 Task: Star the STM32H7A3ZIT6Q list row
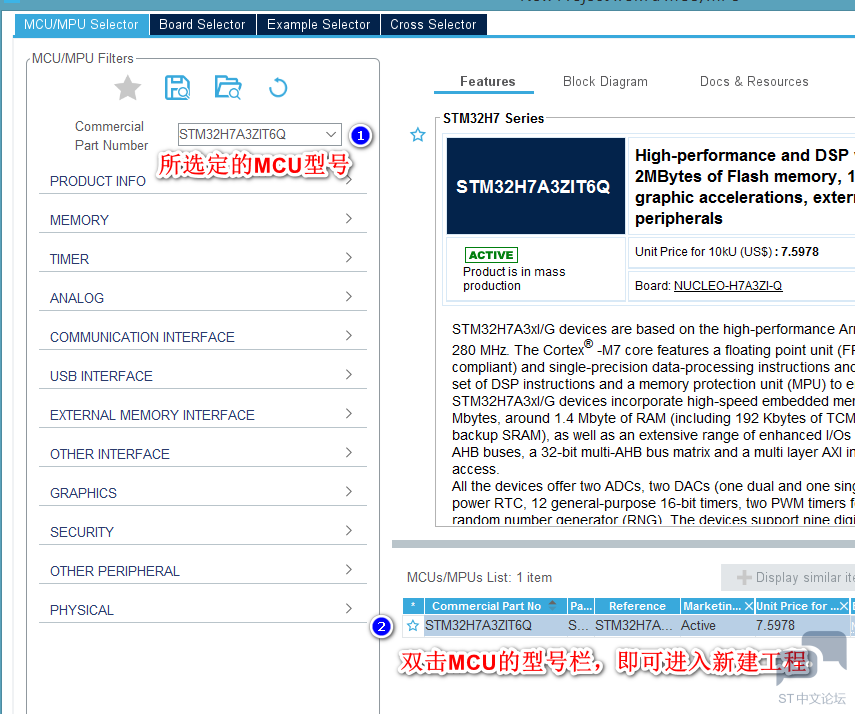click(x=413, y=625)
